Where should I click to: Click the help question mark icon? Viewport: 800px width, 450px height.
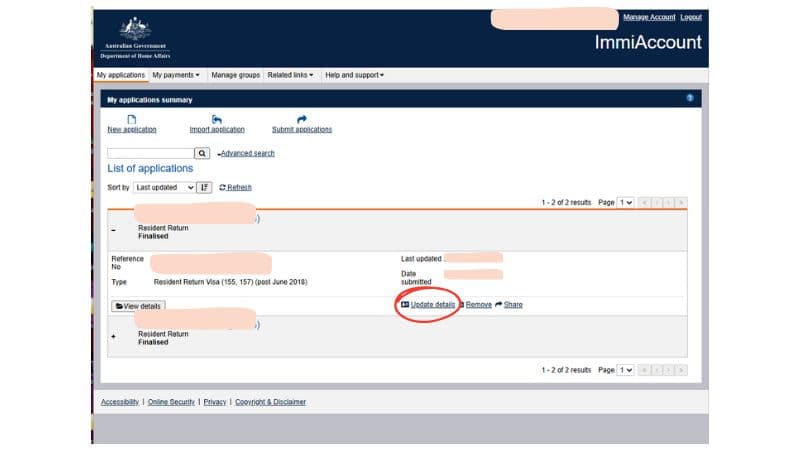pyautogui.click(x=690, y=98)
